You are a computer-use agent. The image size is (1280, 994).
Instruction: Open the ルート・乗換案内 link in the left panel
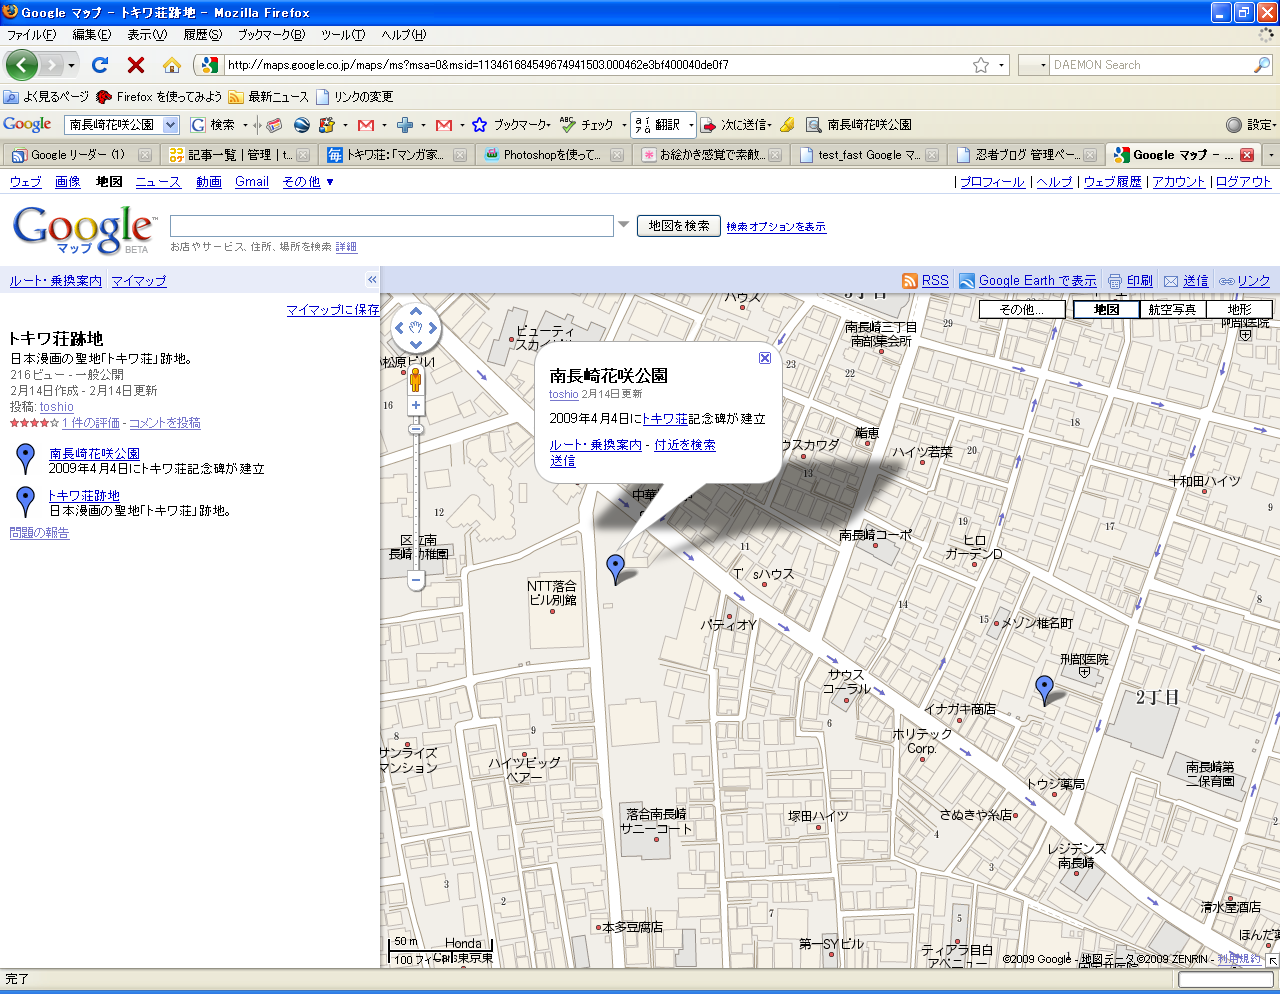coord(56,281)
